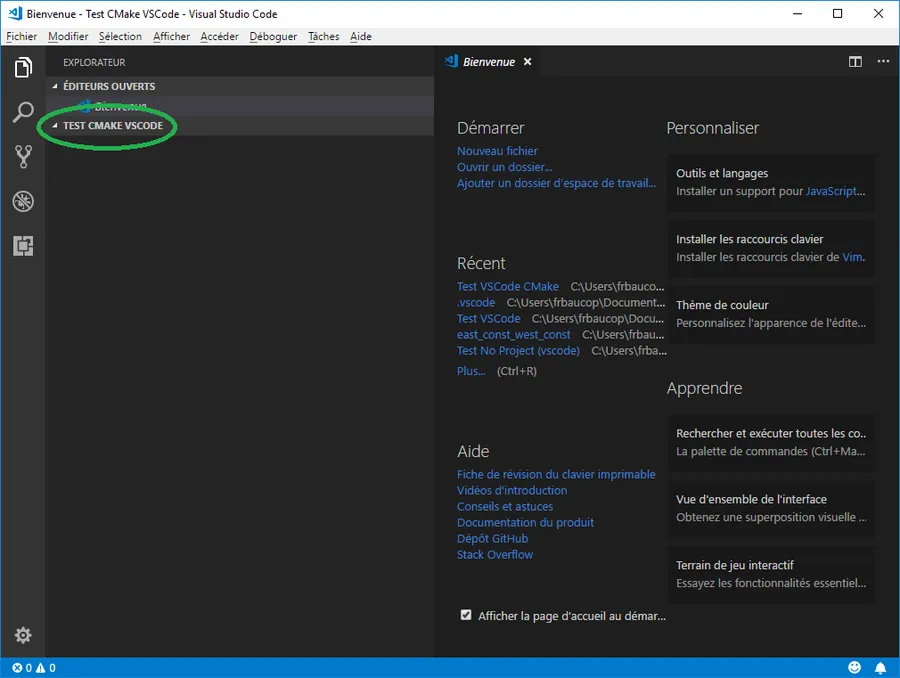Open the Extensions view icon
The width and height of the screenshot is (900, 678).
click(23, 246)
